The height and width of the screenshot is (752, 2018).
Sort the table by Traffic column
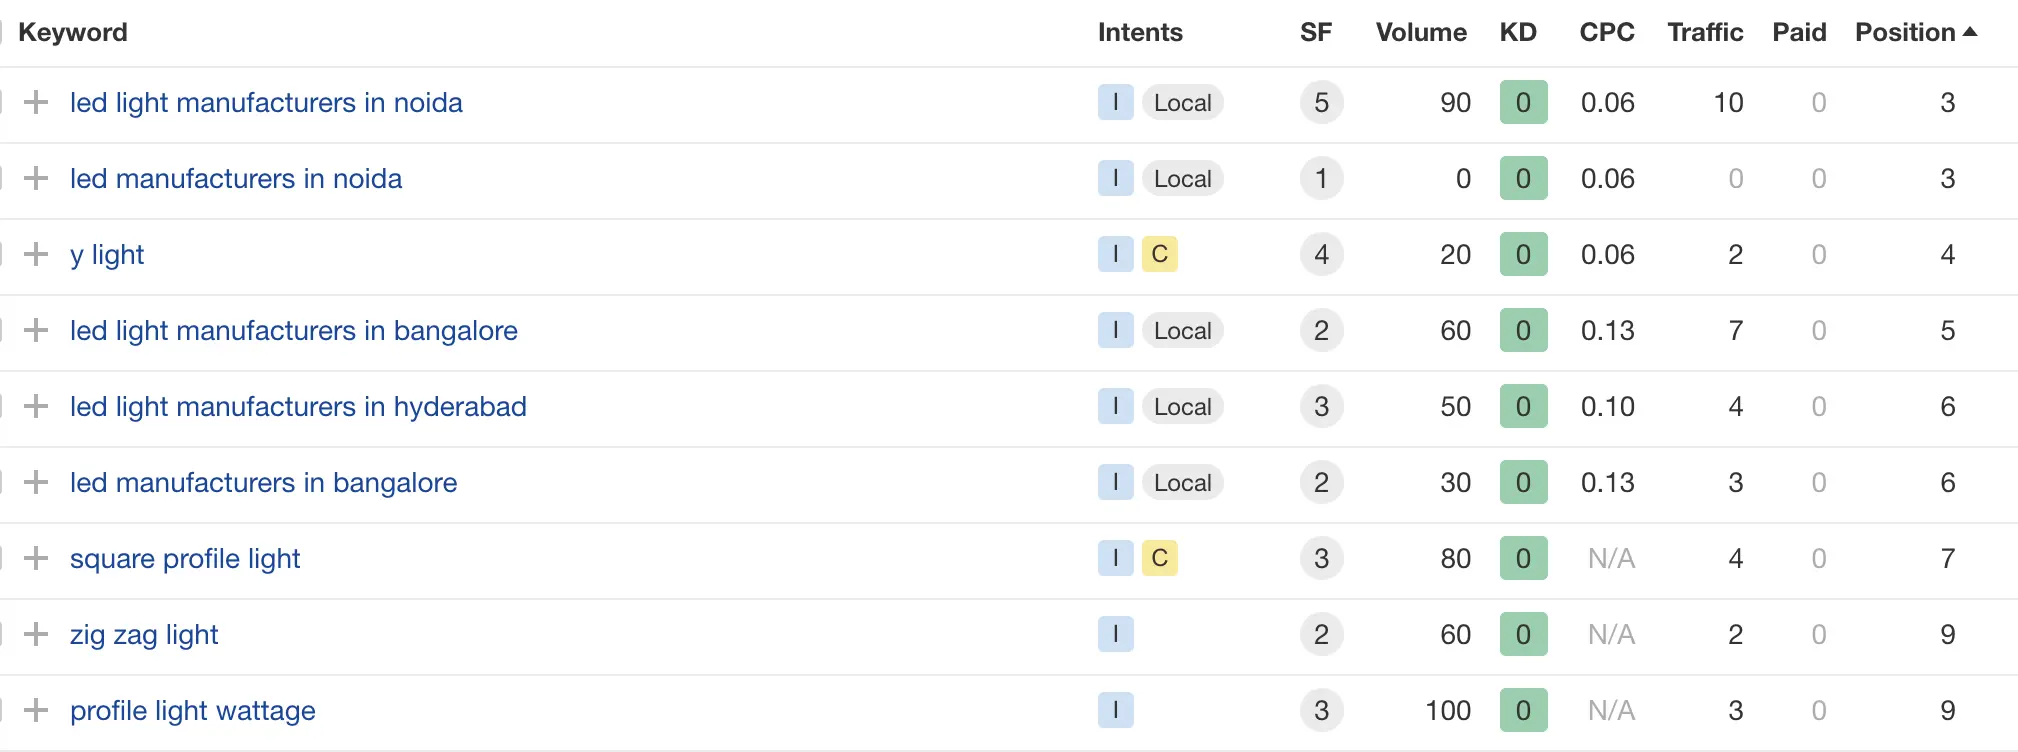[1704, 32]
